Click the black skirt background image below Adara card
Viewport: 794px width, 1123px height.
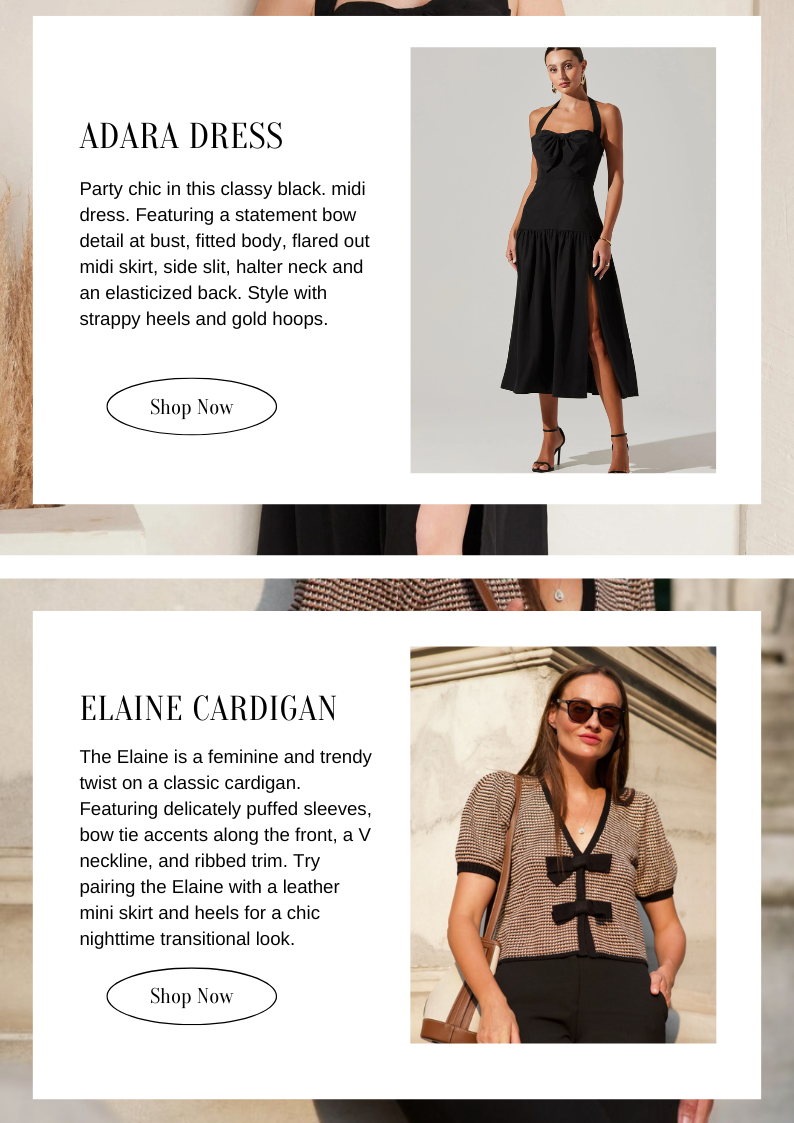pyautogui.click(x=402, y=529)
